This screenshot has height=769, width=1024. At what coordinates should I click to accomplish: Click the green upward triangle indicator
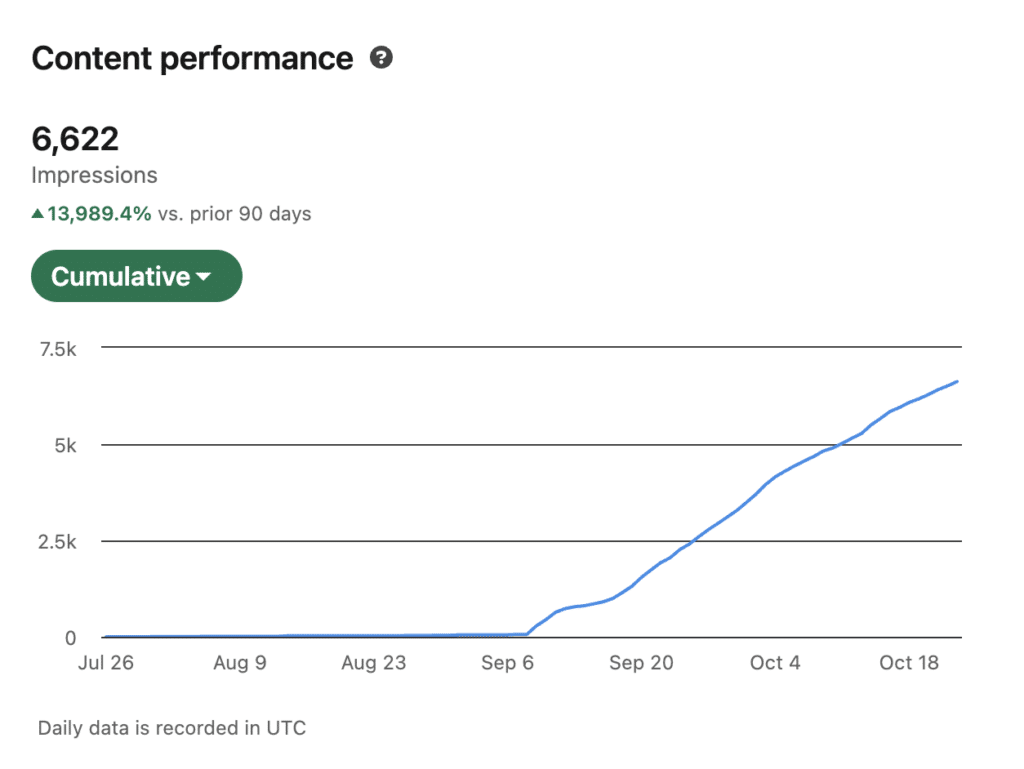coord(38,214)
